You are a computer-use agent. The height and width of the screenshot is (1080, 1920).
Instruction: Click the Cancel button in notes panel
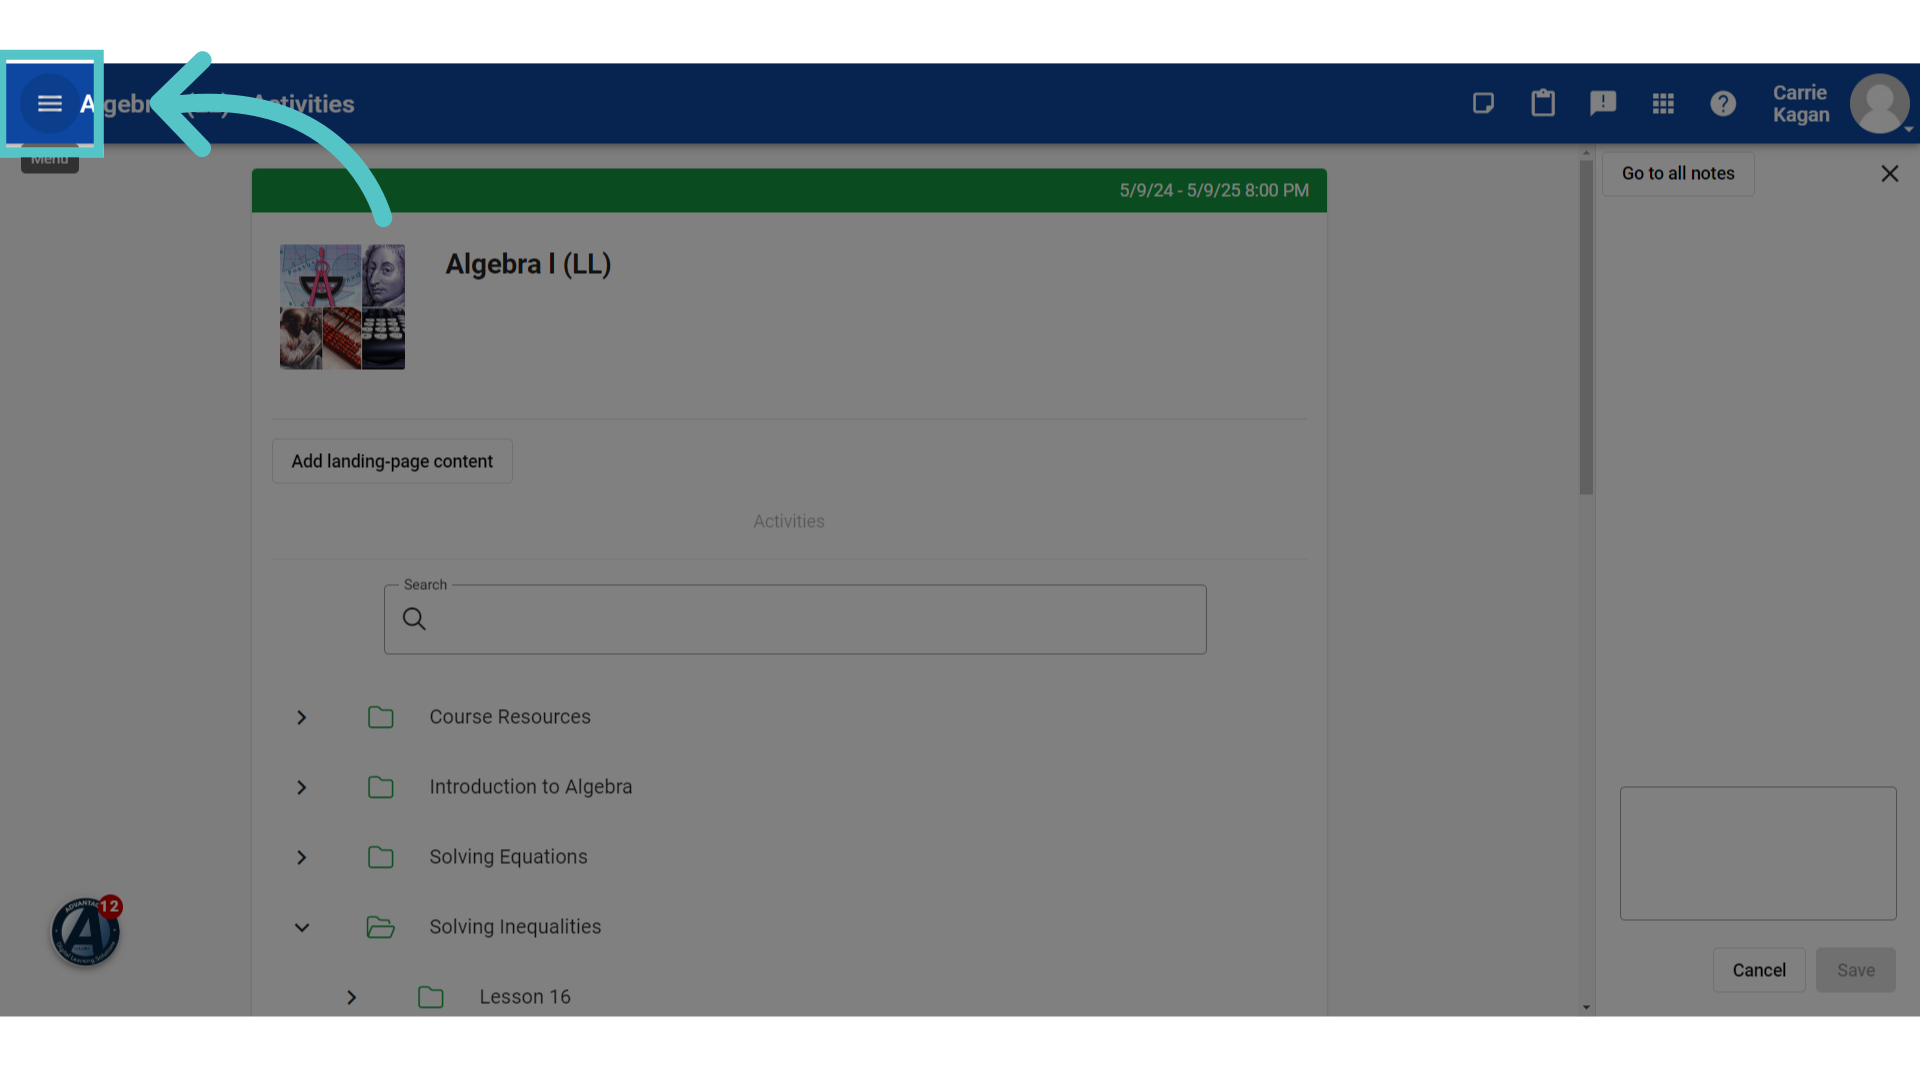click(x=1759, y=970)
